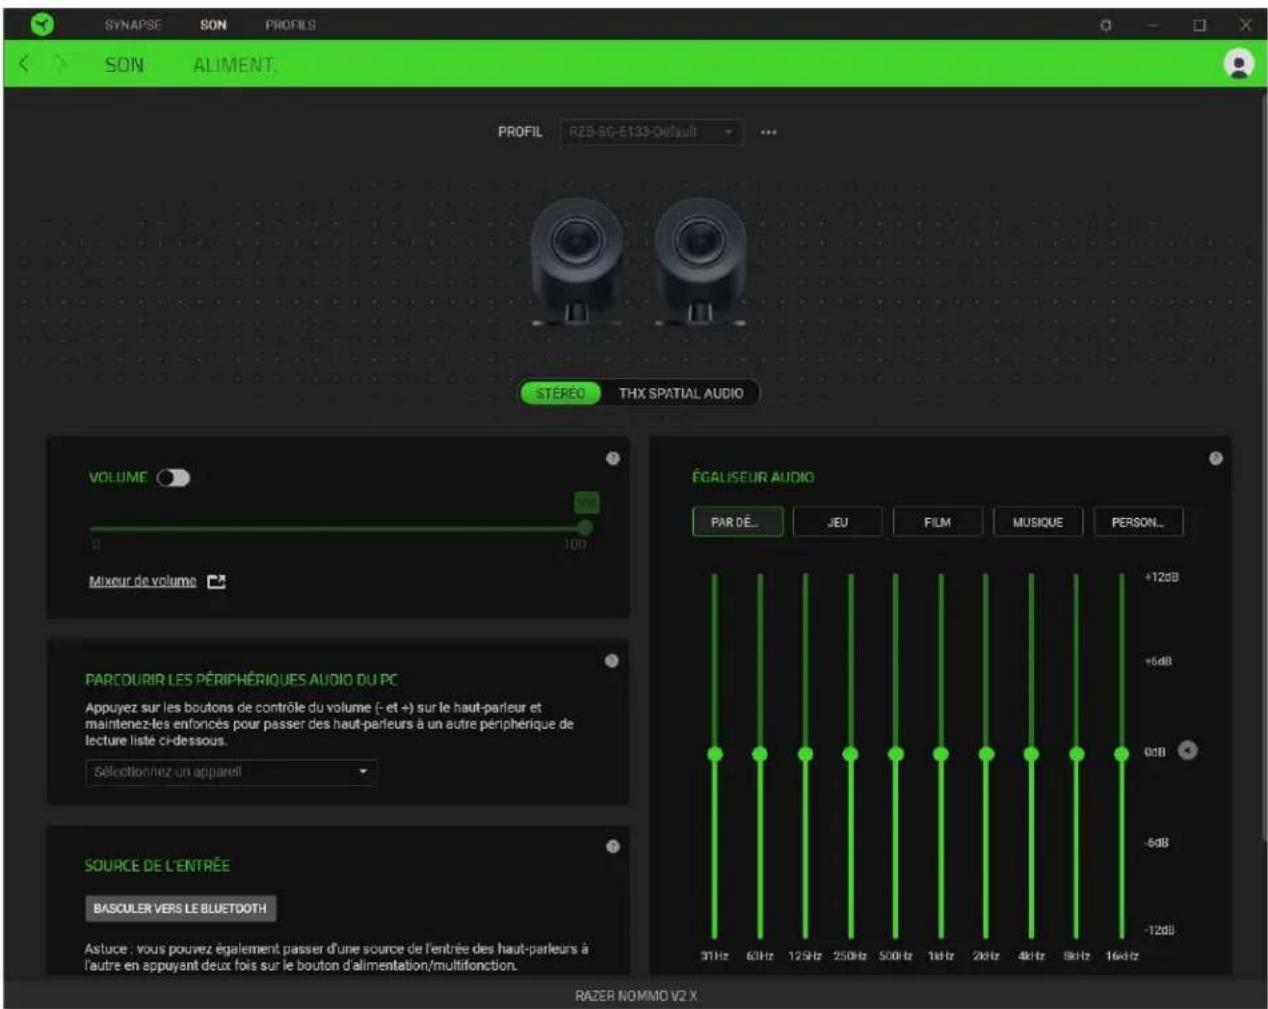The height and width of the screenshot is (1009, 1268).
Task: Click the 4kHz equalizer slider handle
Action: 1031,753
